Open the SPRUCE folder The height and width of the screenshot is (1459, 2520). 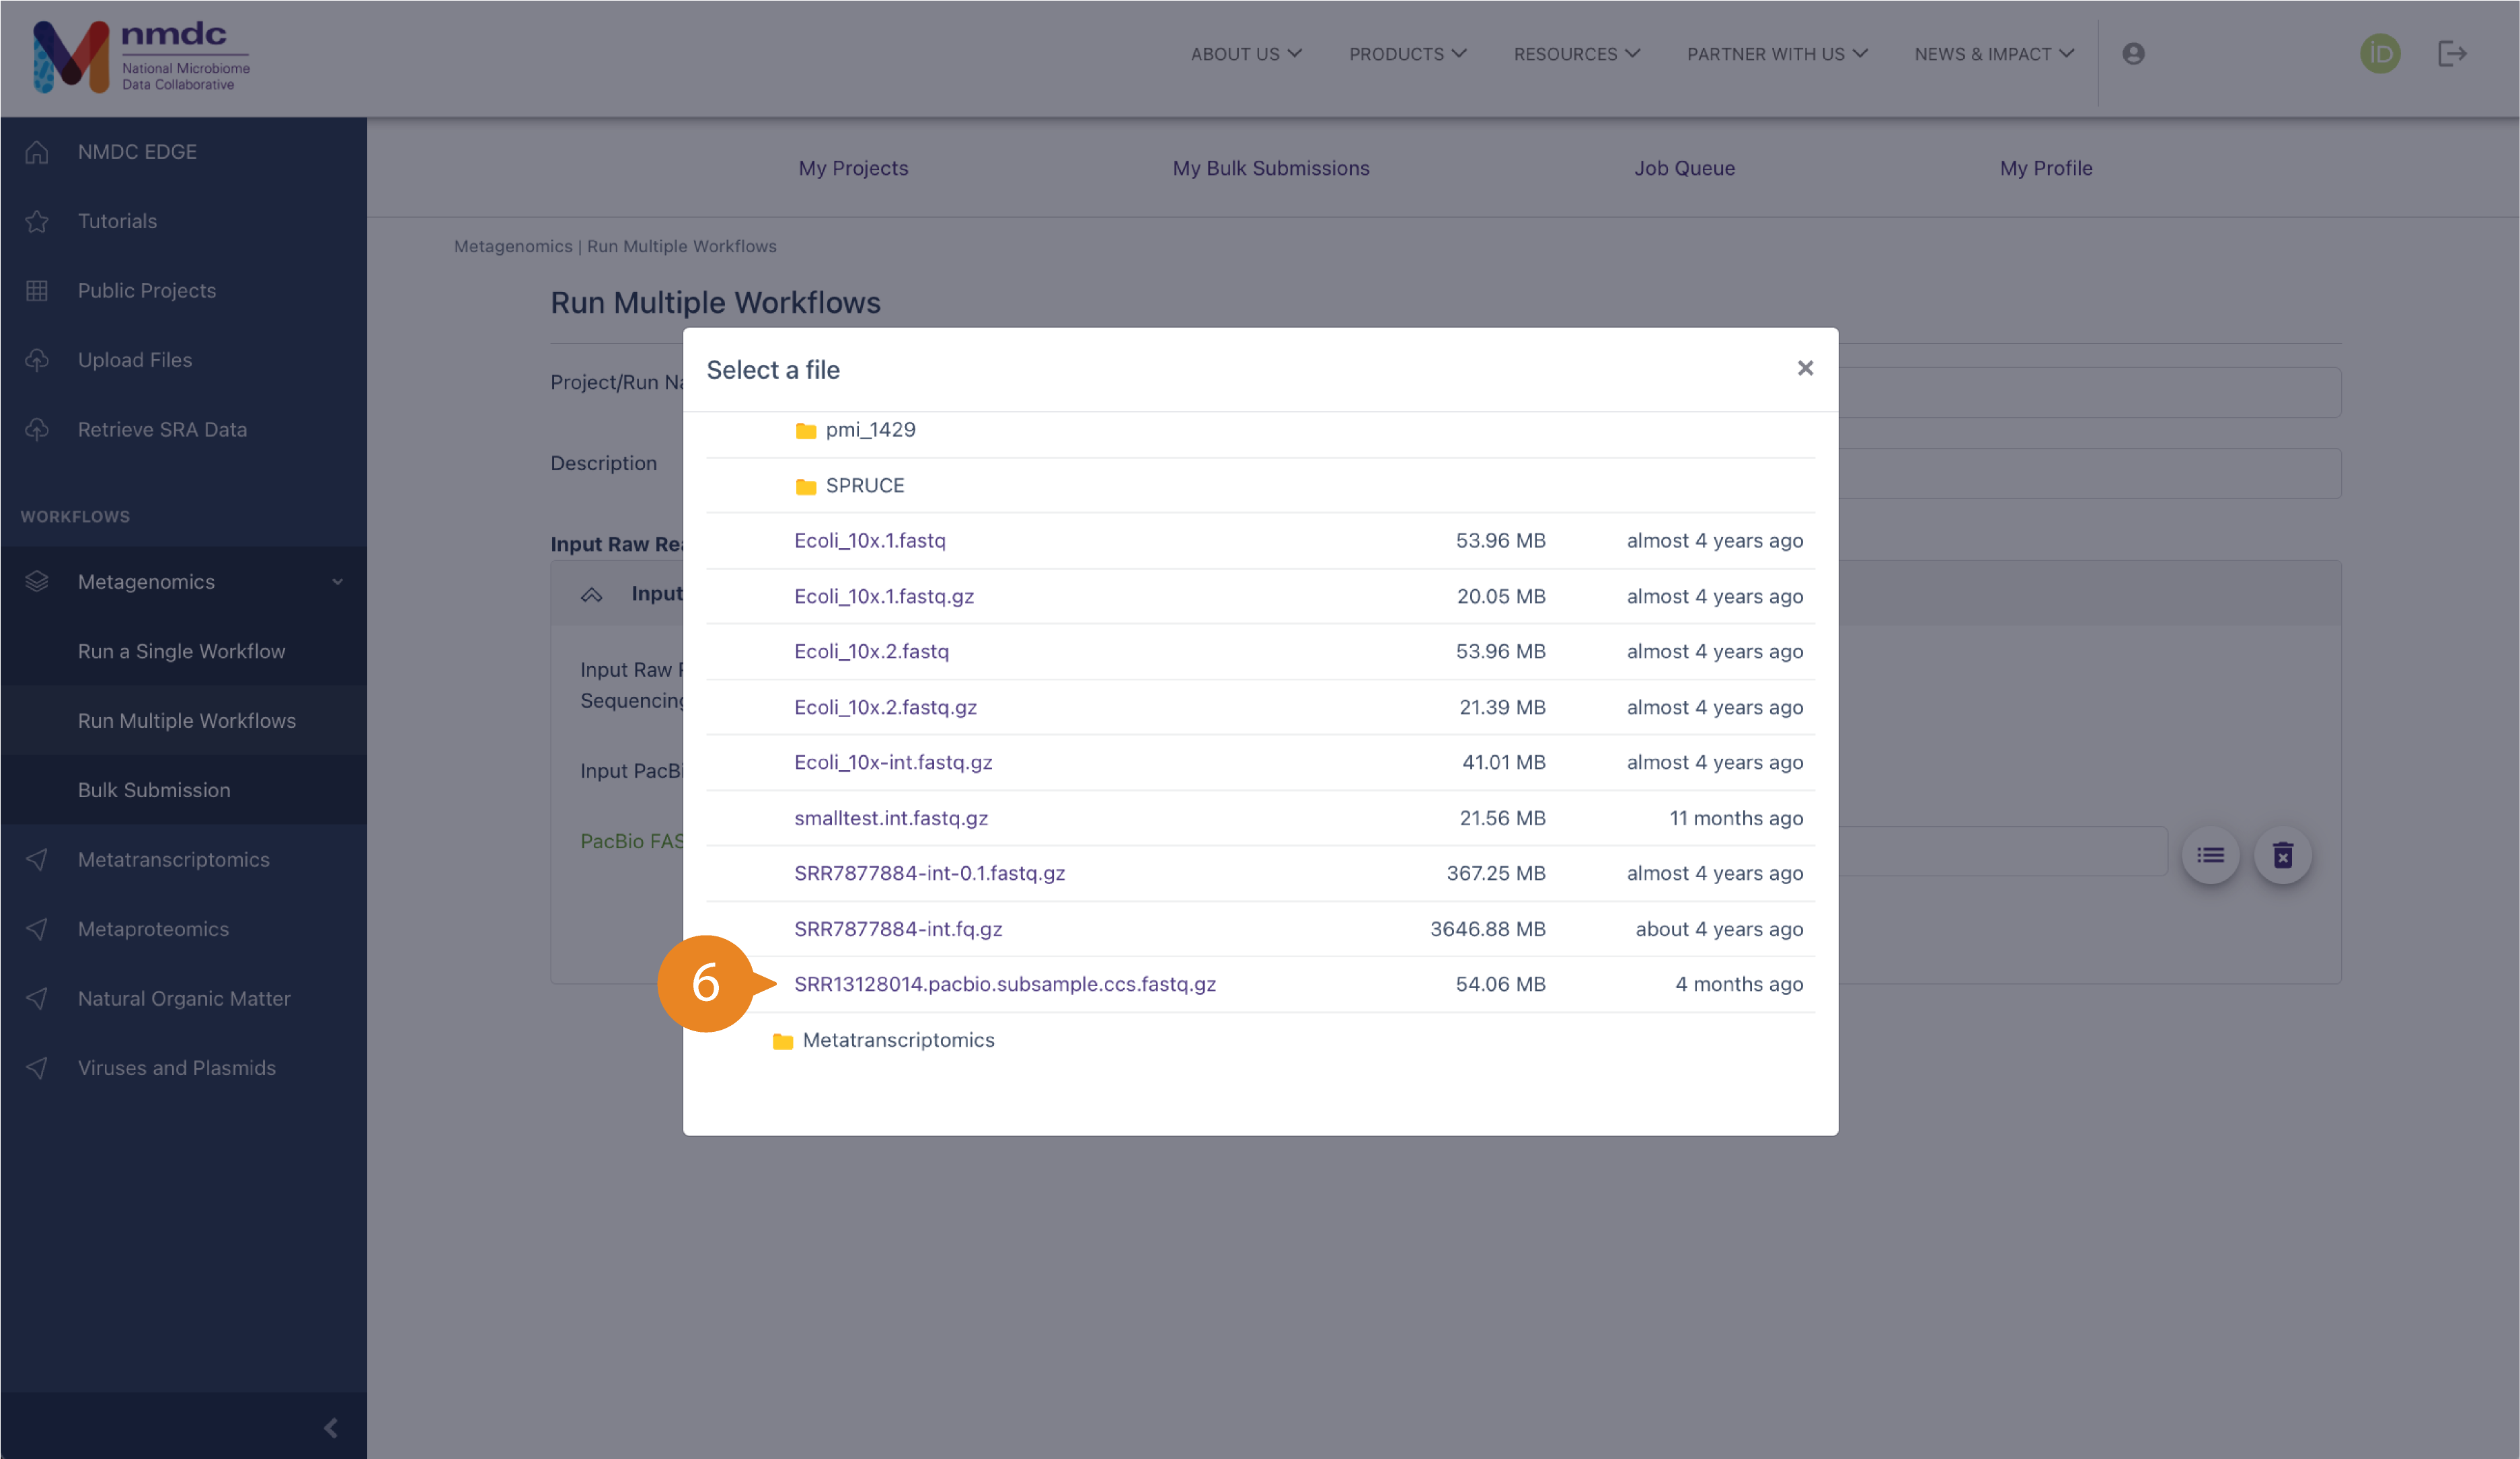pos(850,486)
